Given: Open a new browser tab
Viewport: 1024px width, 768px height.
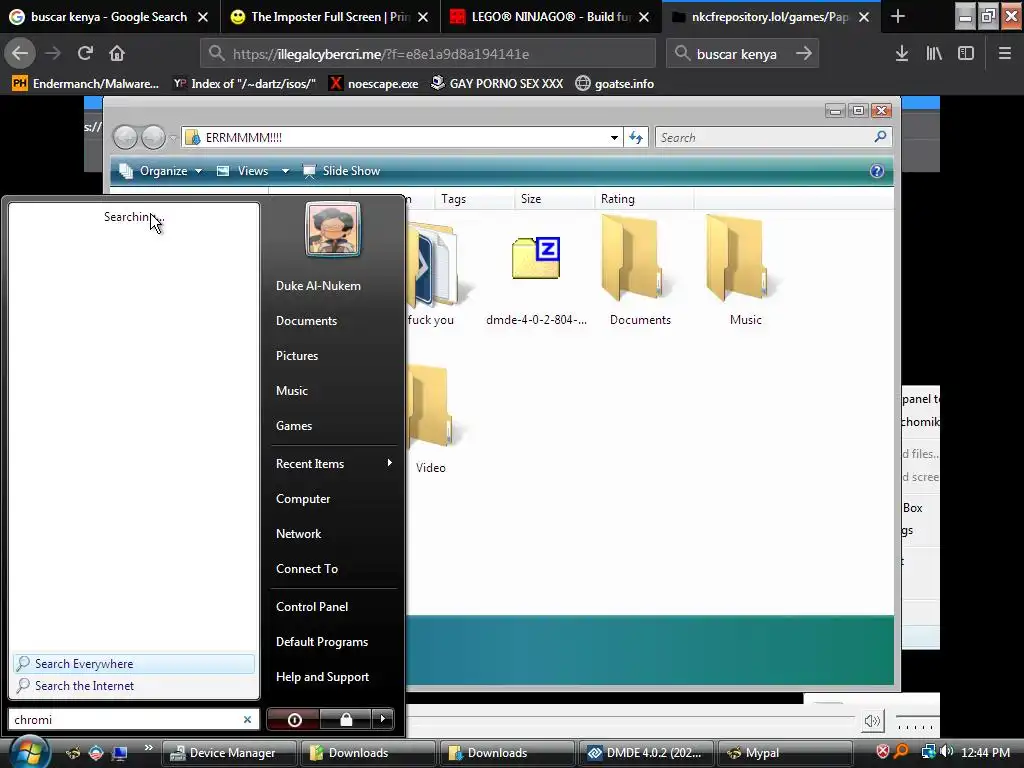Looking at the screenshot, I should [x=898, y=16].
